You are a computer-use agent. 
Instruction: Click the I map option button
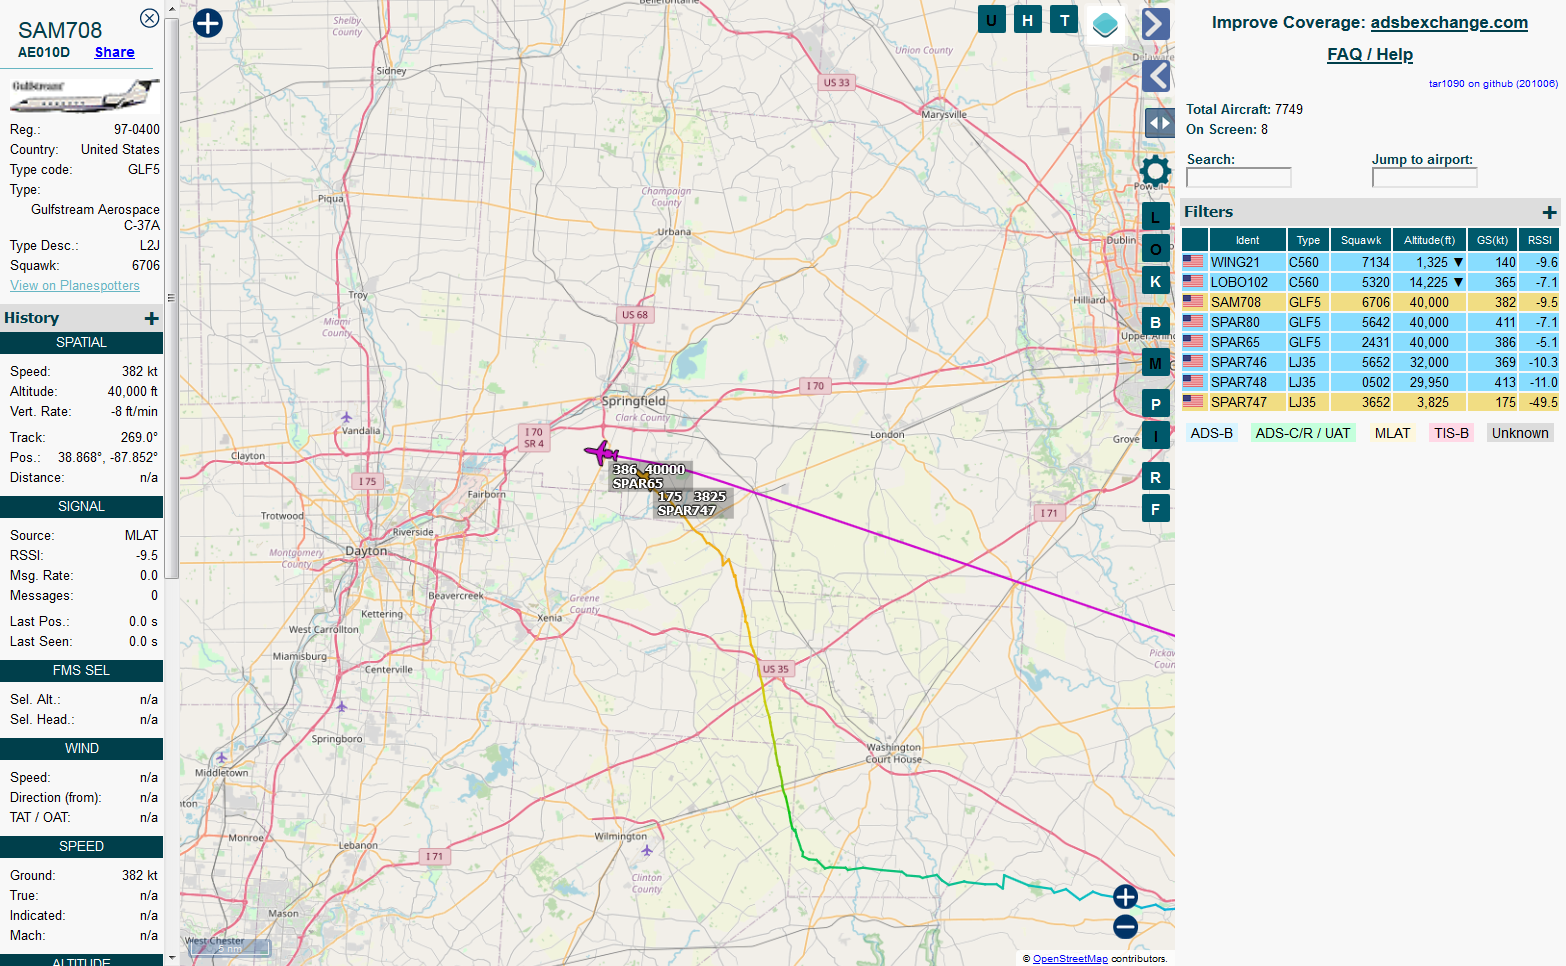[1155, 436]
